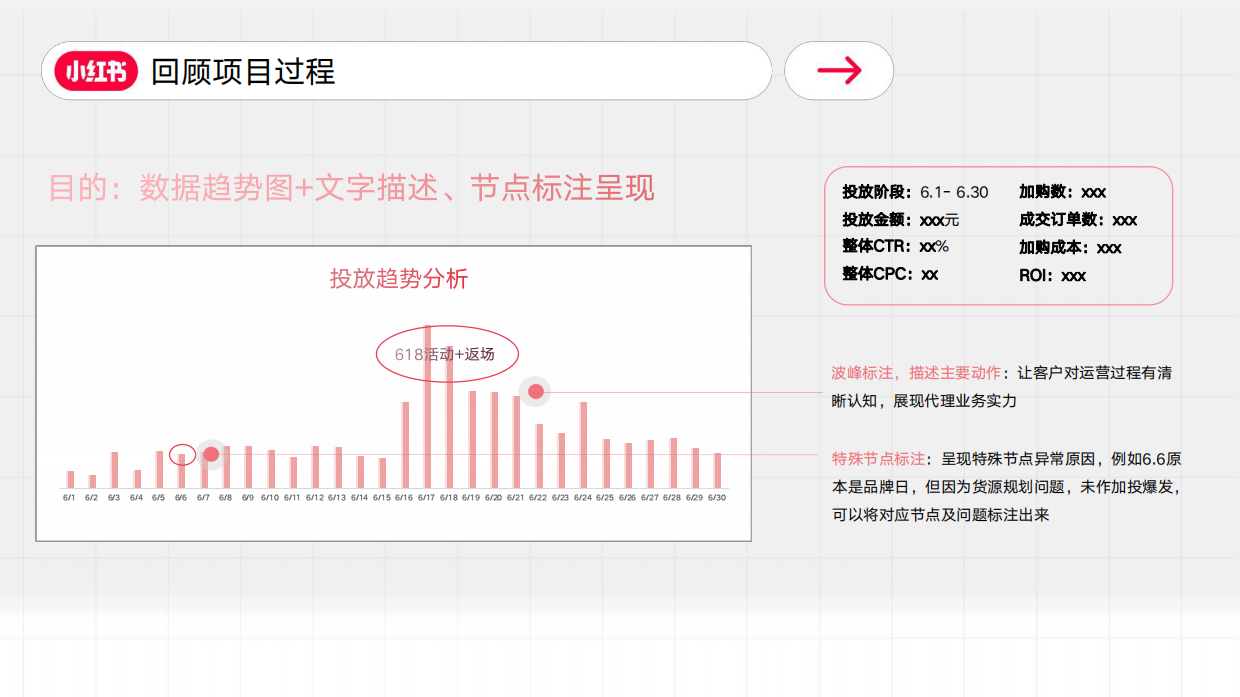The width and height of the screenshot is (1240, 697).
Task: Click the bar above the 6/16 label
Action: click(x=405, y=445)
